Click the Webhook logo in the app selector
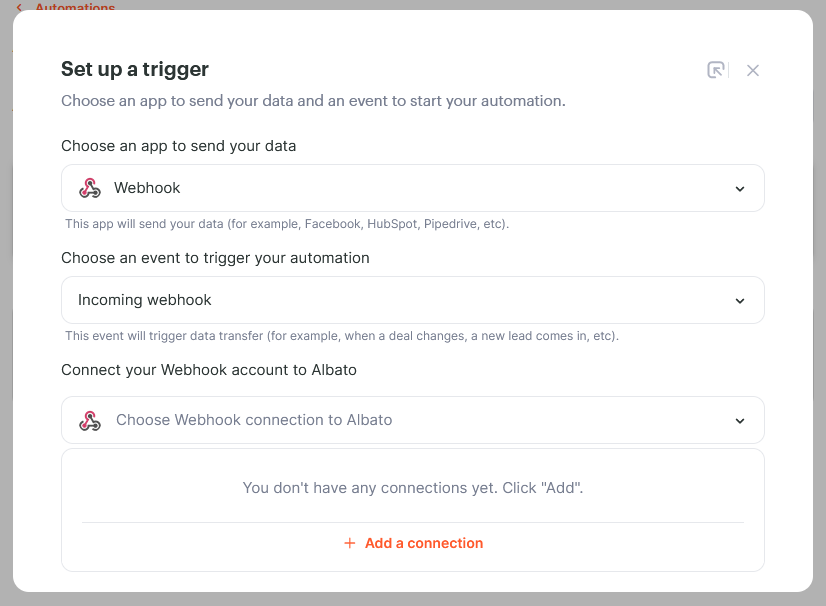Viewport: 826px width, 606px height. point(90,188)
